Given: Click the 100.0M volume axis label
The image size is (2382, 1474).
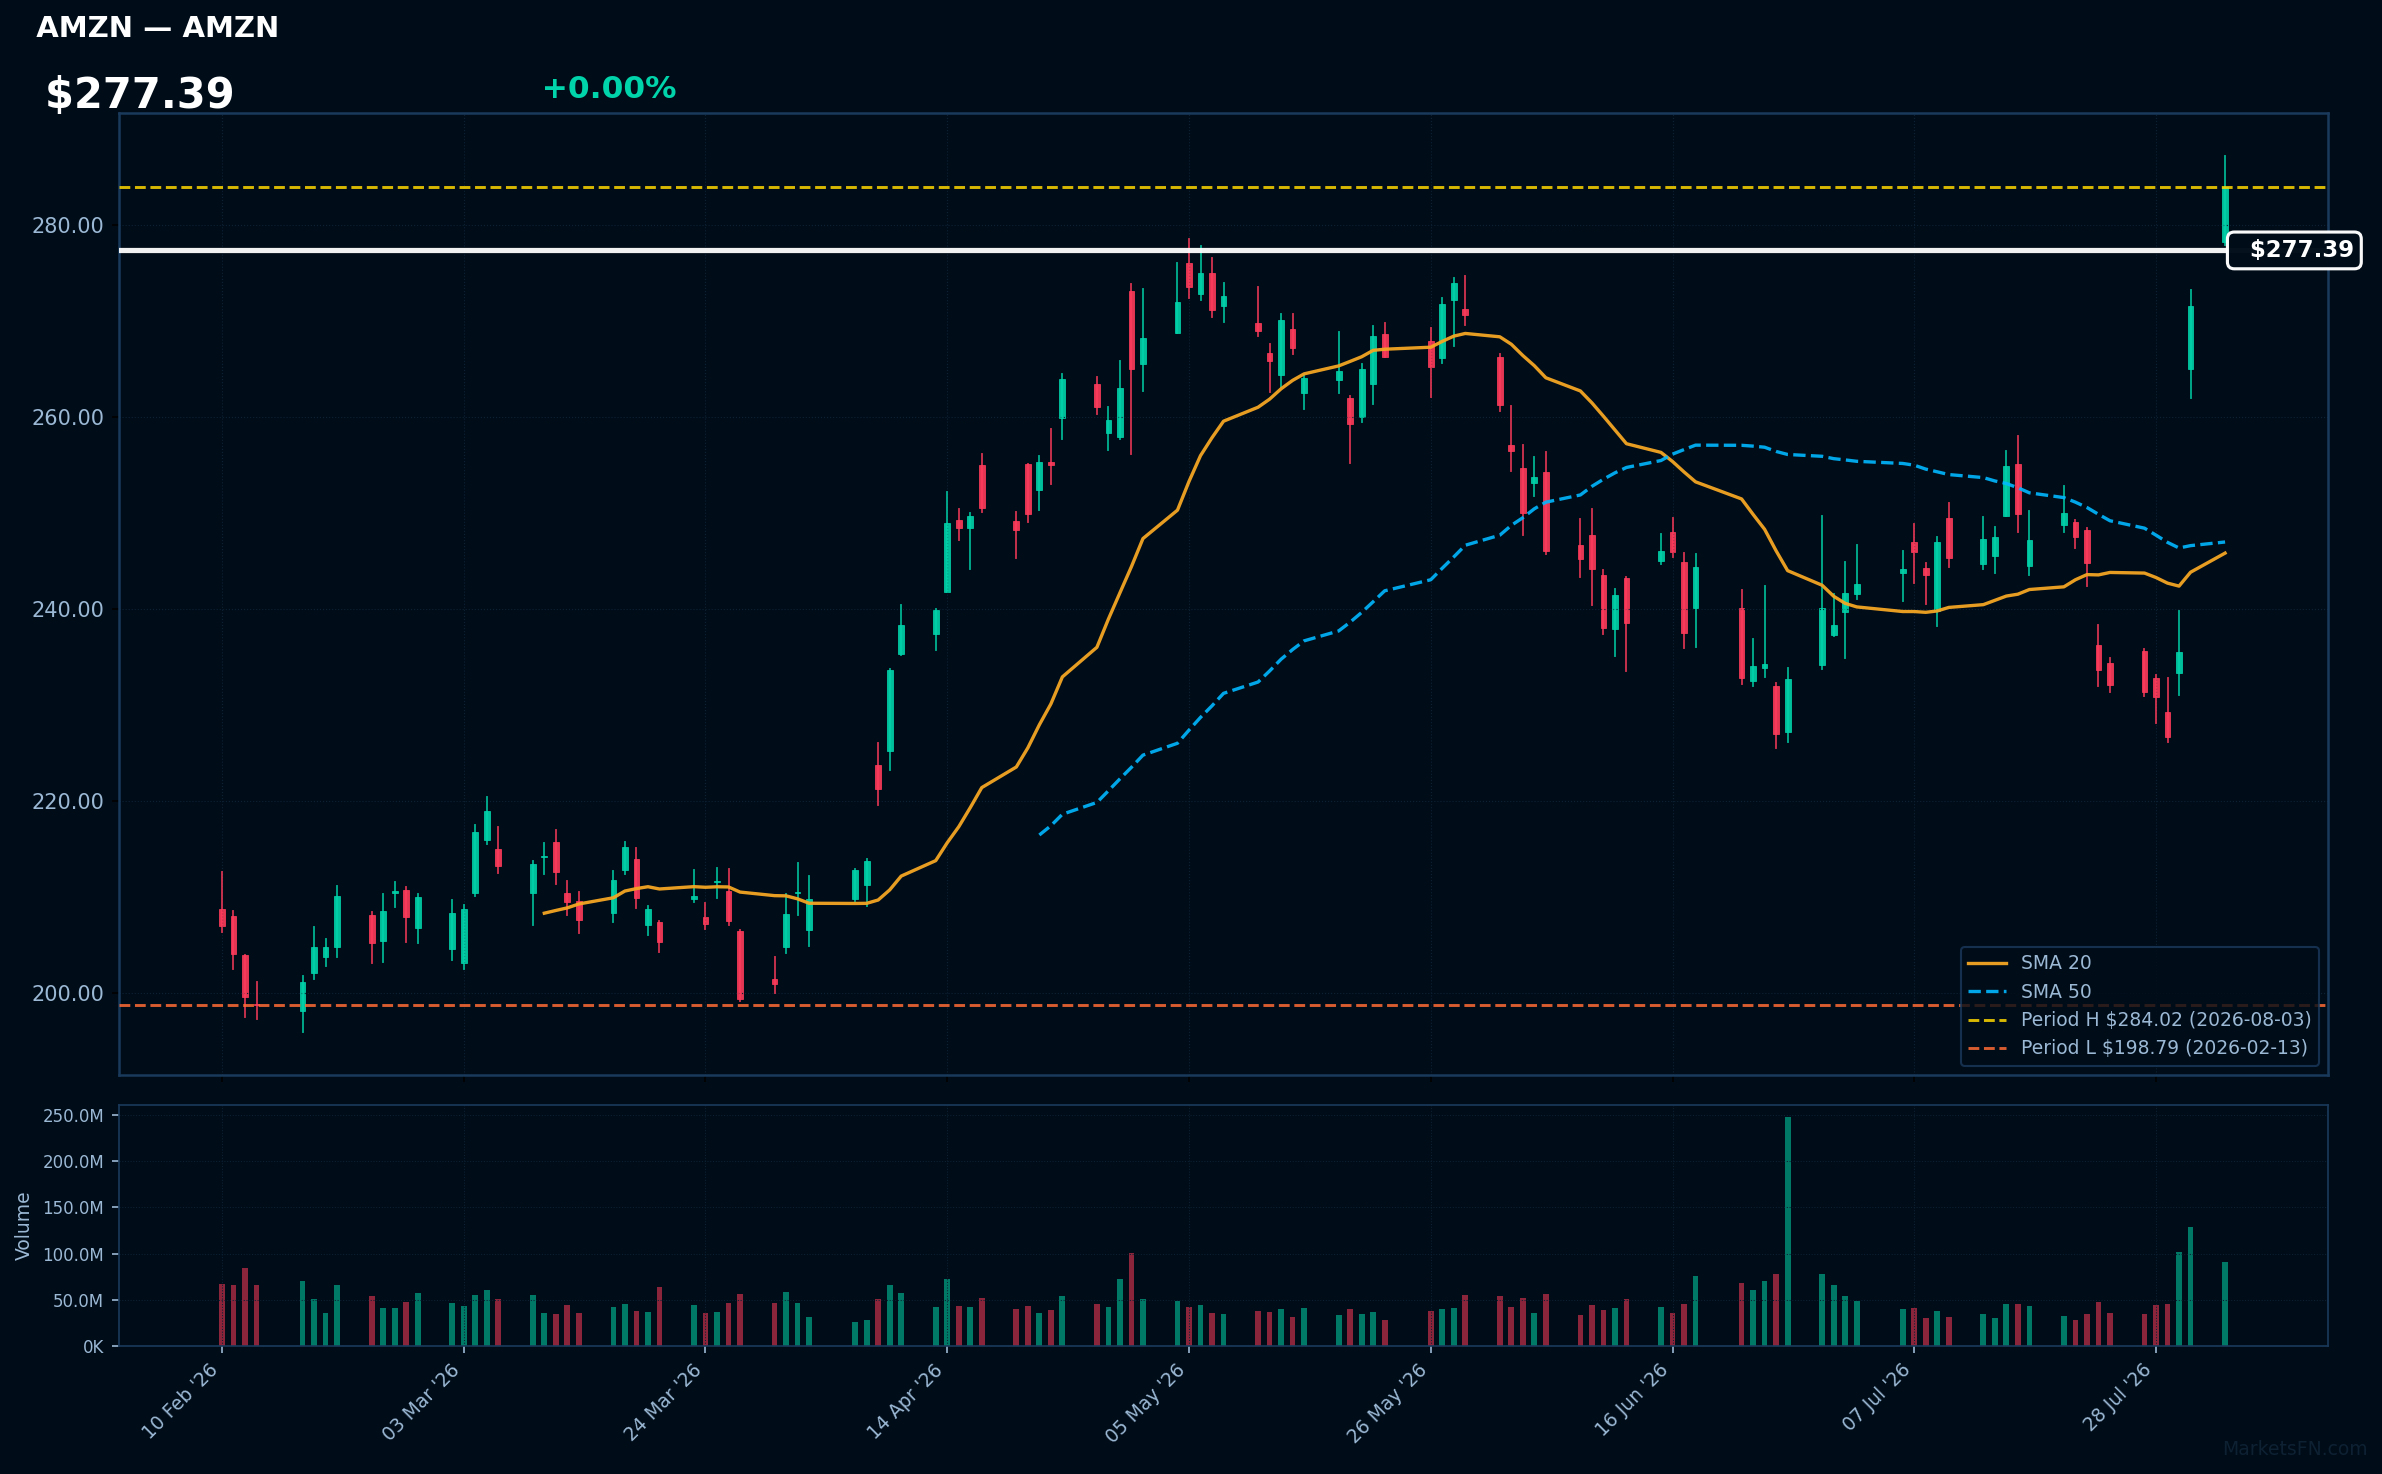Looking at the screenshot, I should [73, 1255].
